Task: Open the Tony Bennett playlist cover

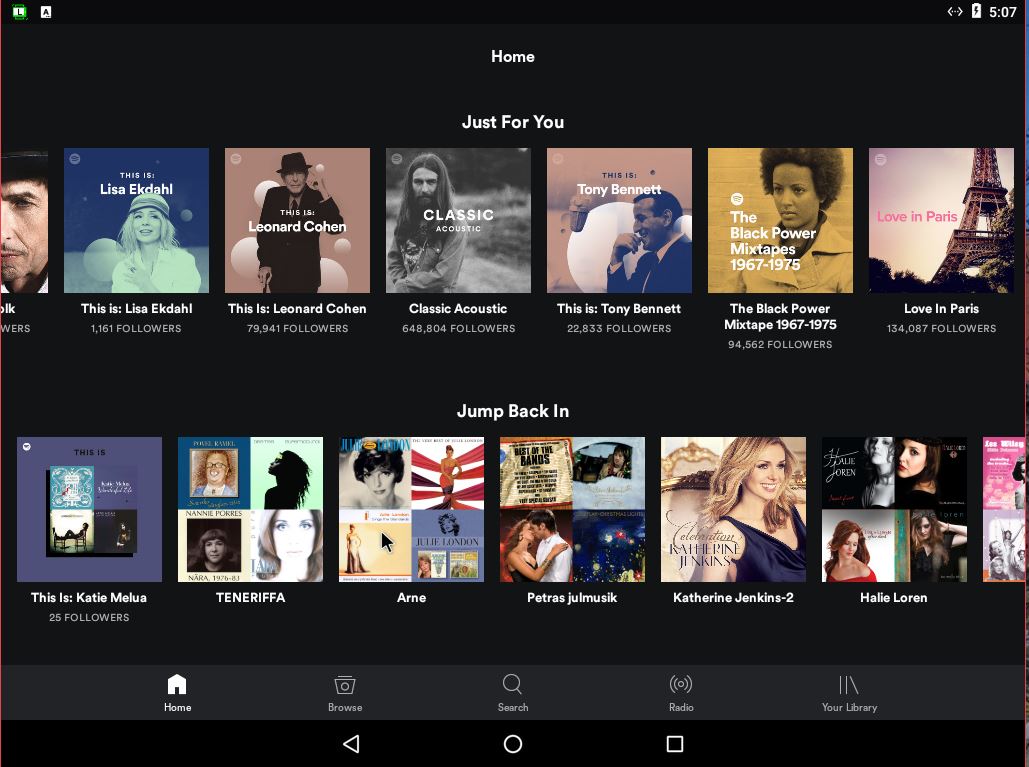Action: tap(620, 220)
